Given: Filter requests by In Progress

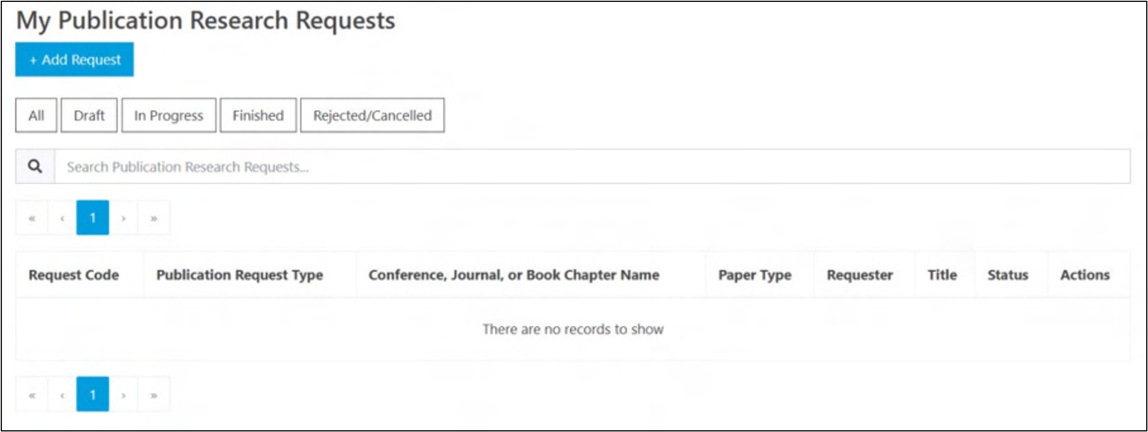Looking at the screenshot, I should point(169,116).
